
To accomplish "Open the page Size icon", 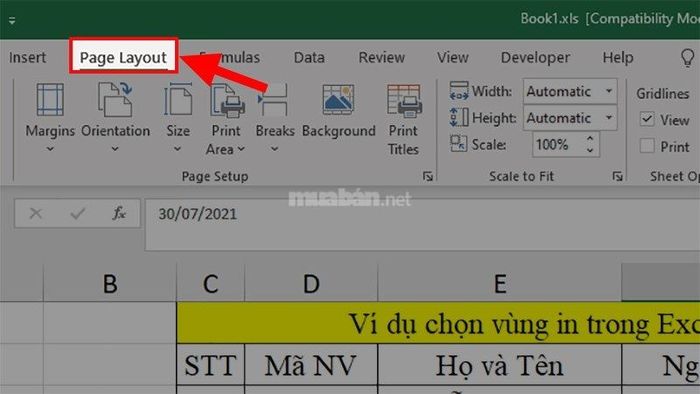I will point(178,100).
